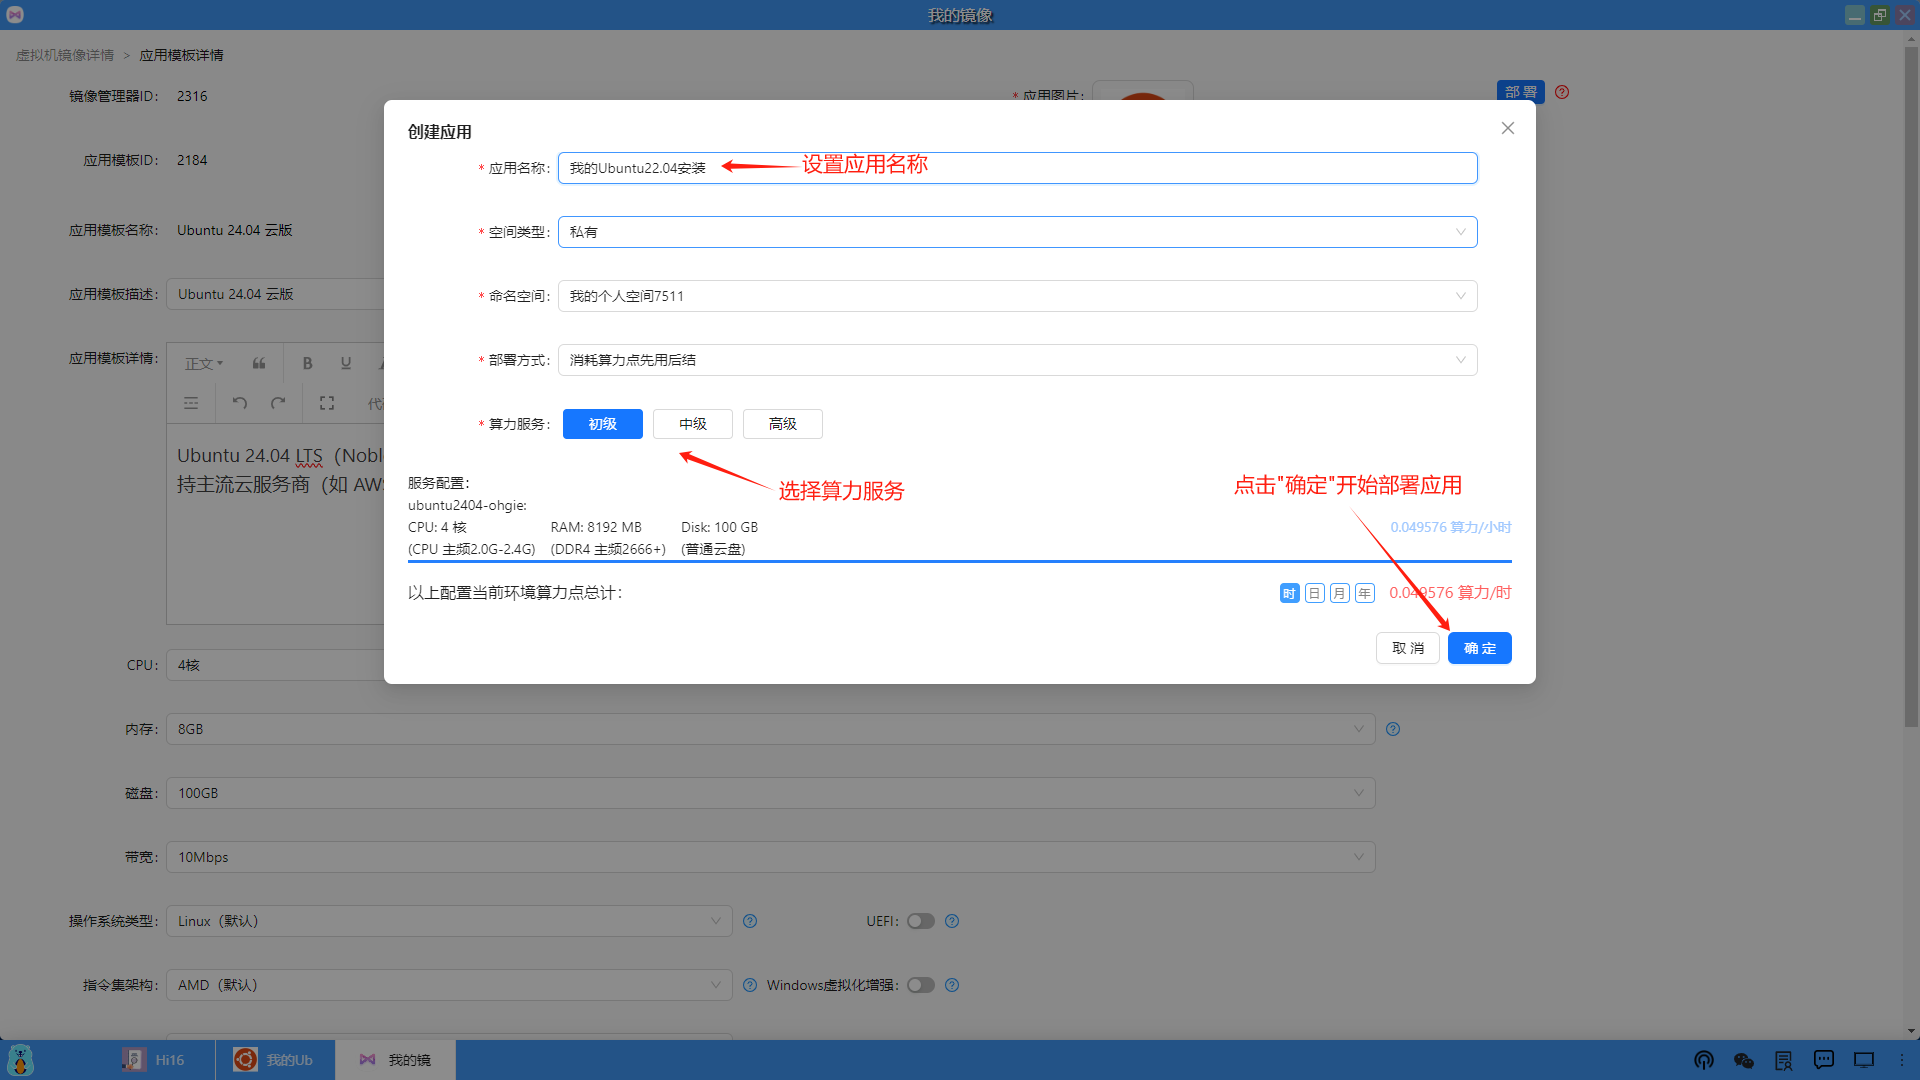The width and height of the screenshot is (1920, 1080).
Task: Click the 取消 cancel button
Action: point(1407,648)
